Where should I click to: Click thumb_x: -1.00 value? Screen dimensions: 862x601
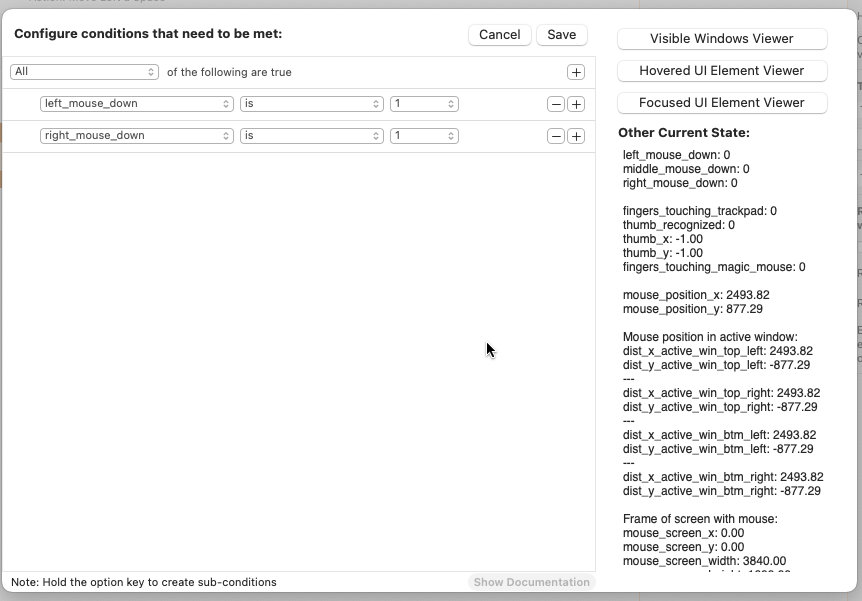662,239
